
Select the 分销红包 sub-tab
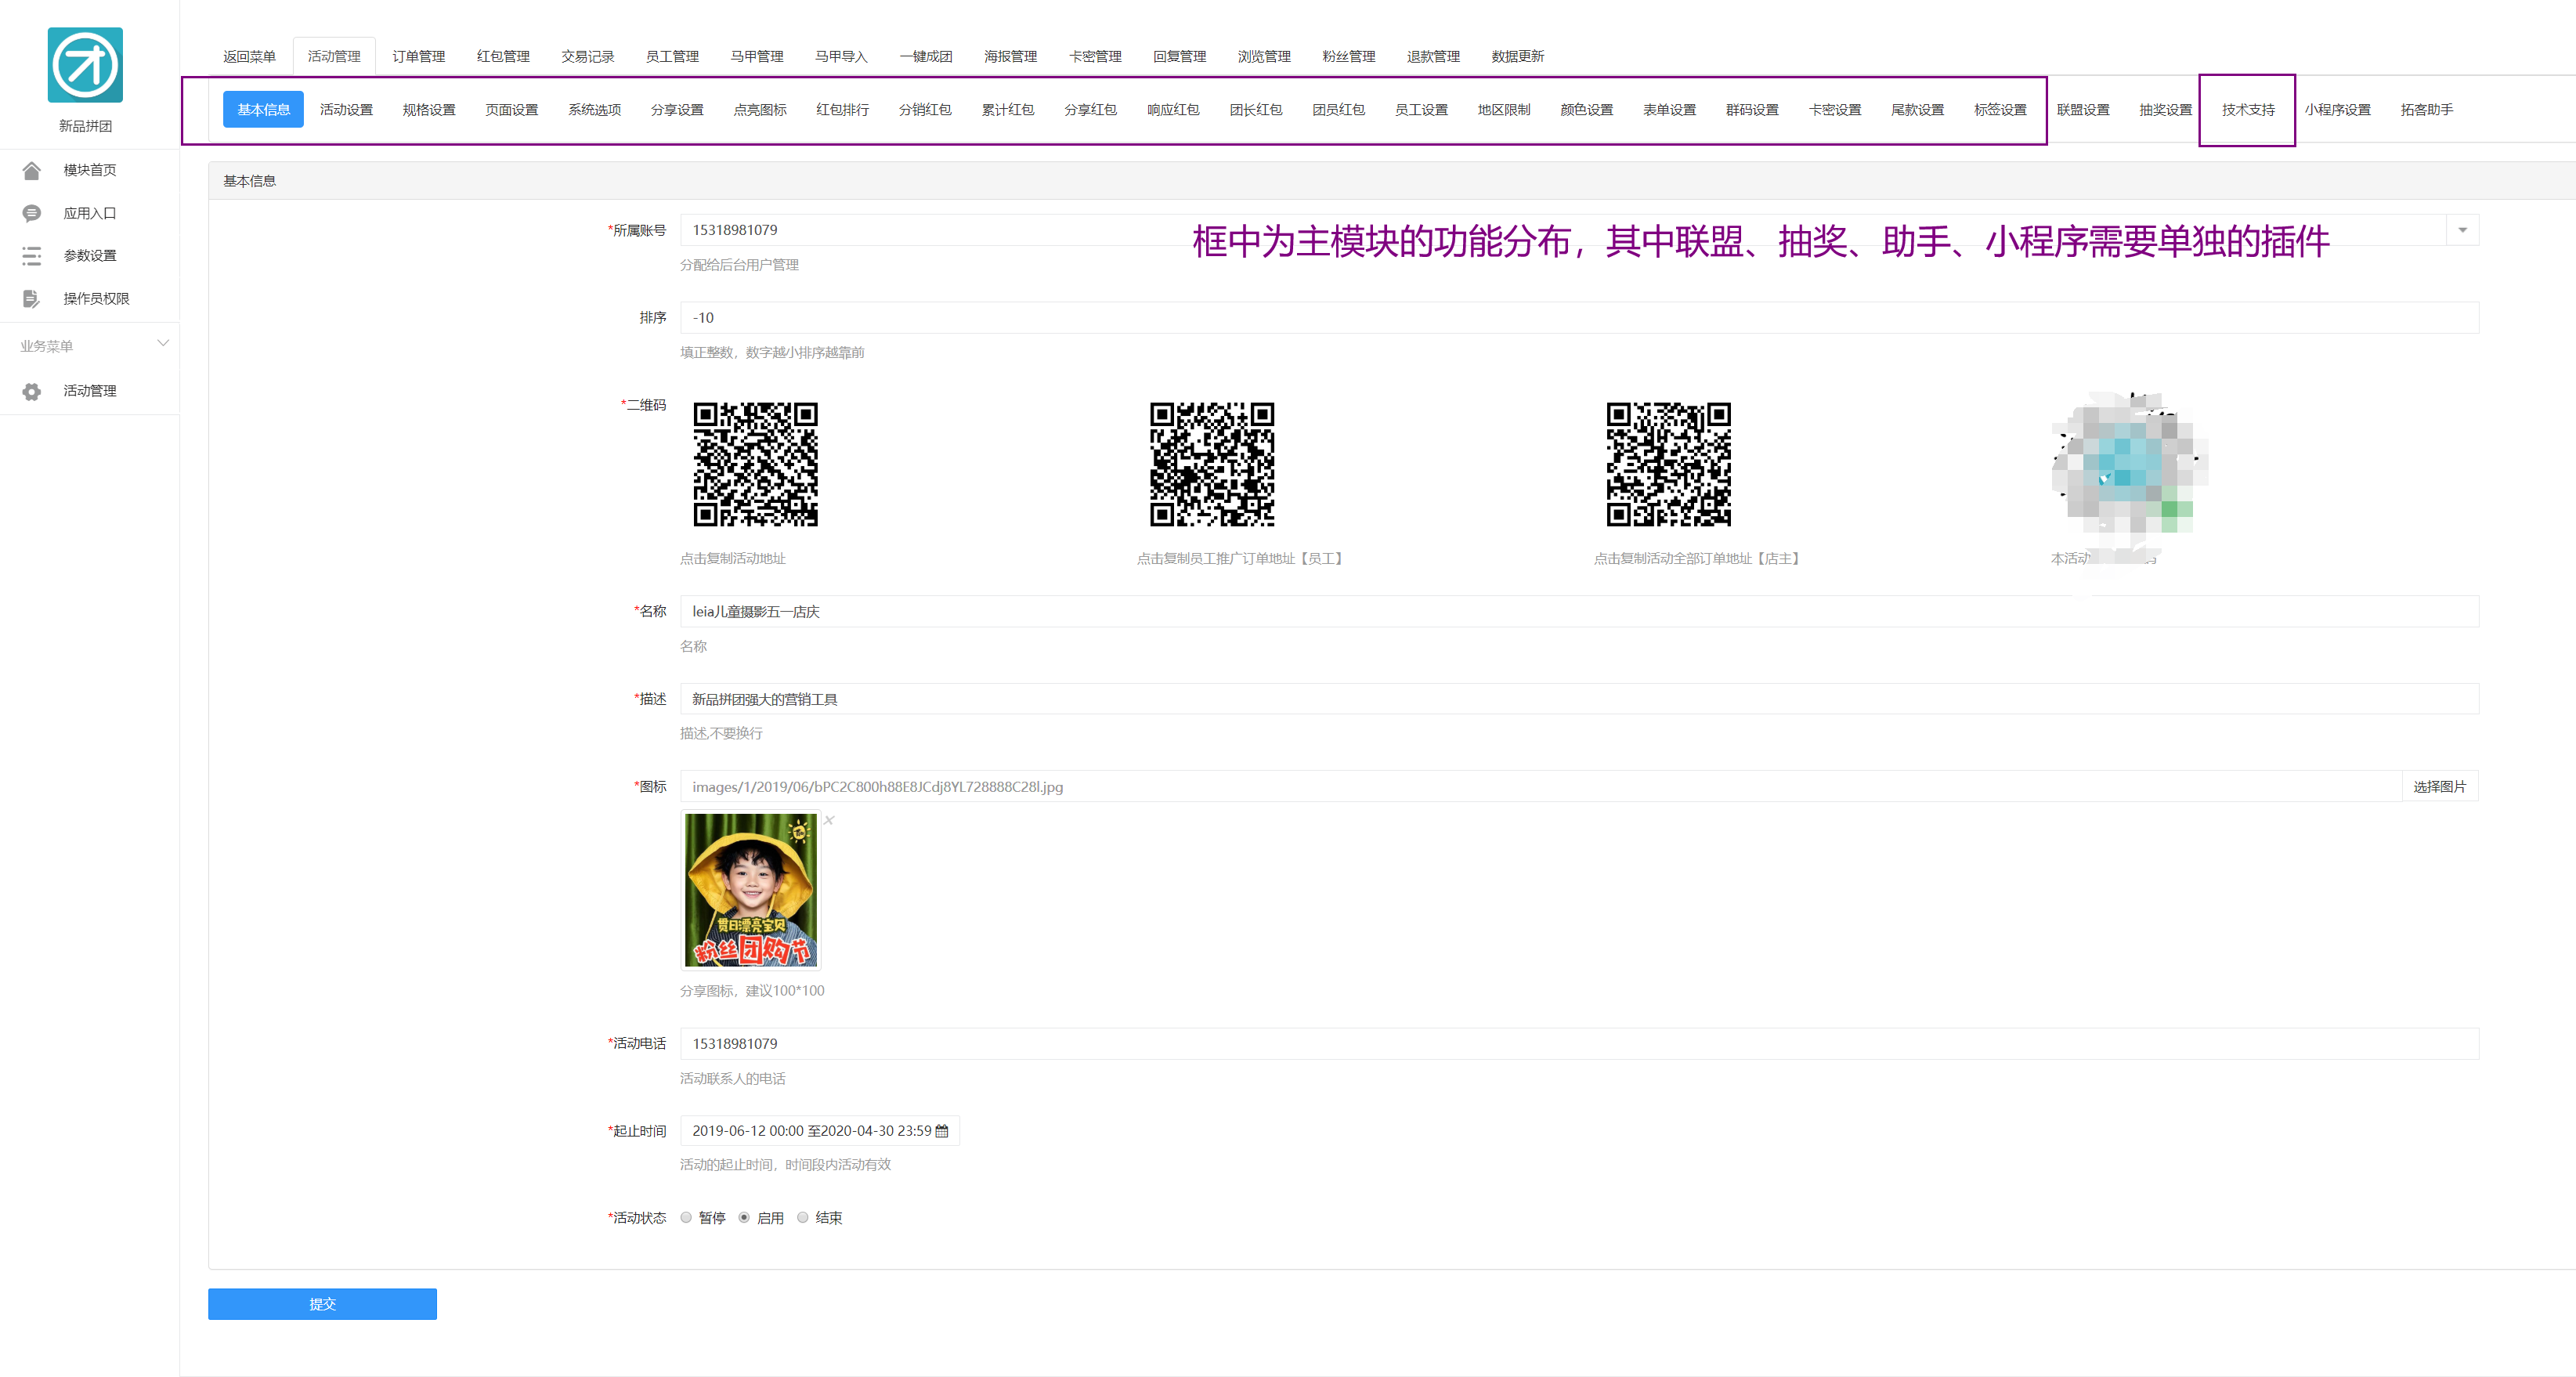pyautogui.click(x=925, y=109)
